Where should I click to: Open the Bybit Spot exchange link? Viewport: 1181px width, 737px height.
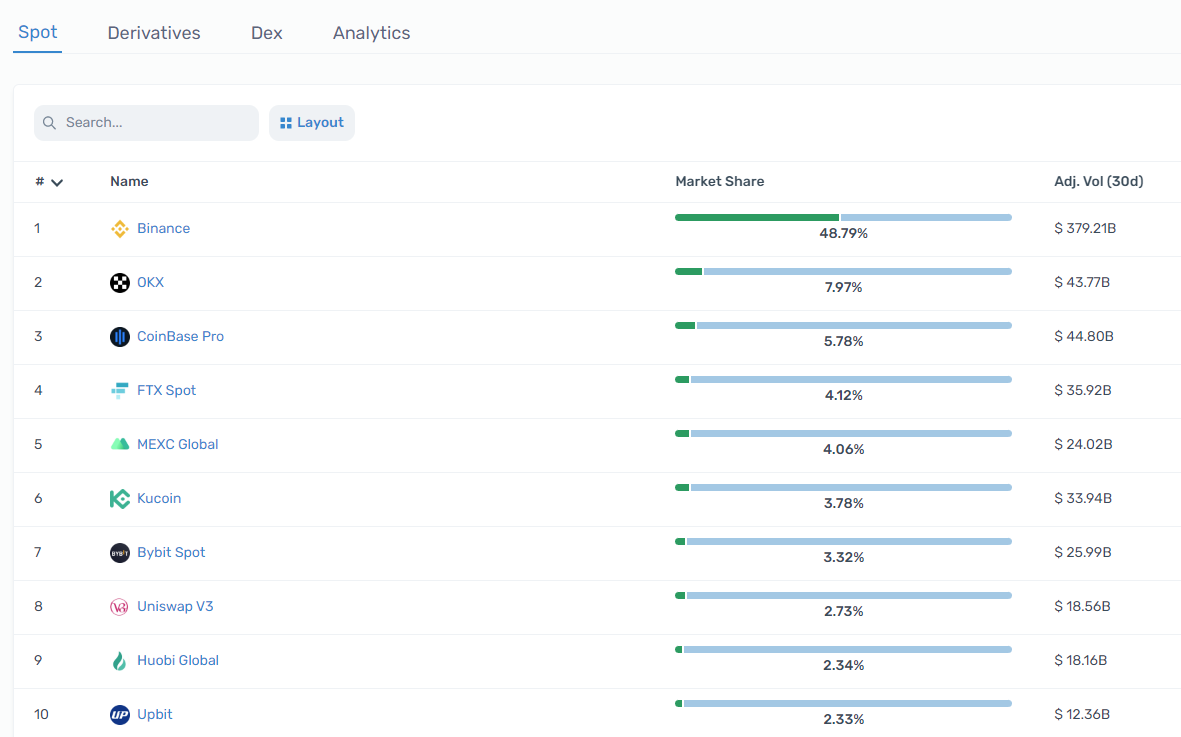coord(171,552)
